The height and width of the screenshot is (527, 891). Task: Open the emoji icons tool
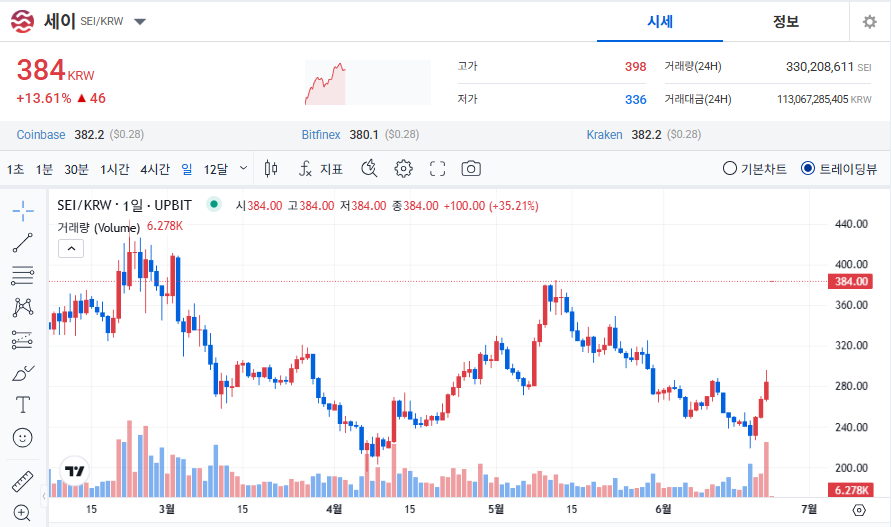coord(23,438)
